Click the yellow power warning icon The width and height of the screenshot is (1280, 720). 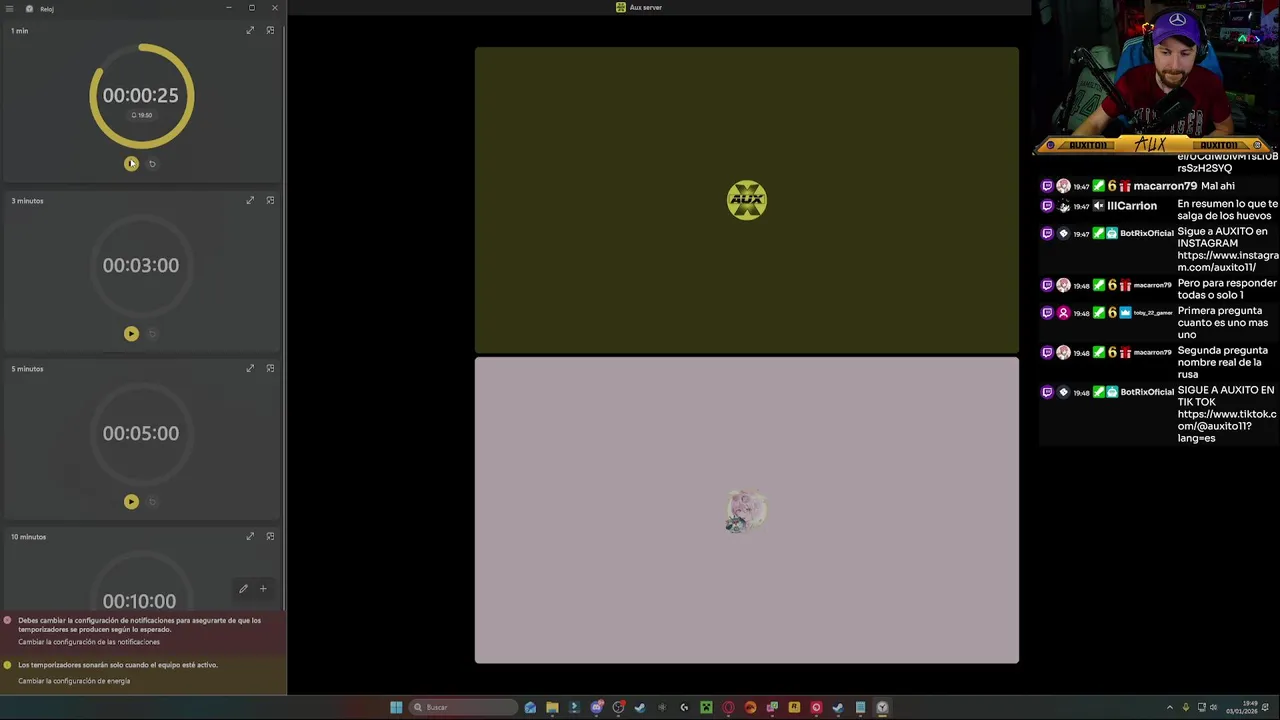tap(7, 665)
